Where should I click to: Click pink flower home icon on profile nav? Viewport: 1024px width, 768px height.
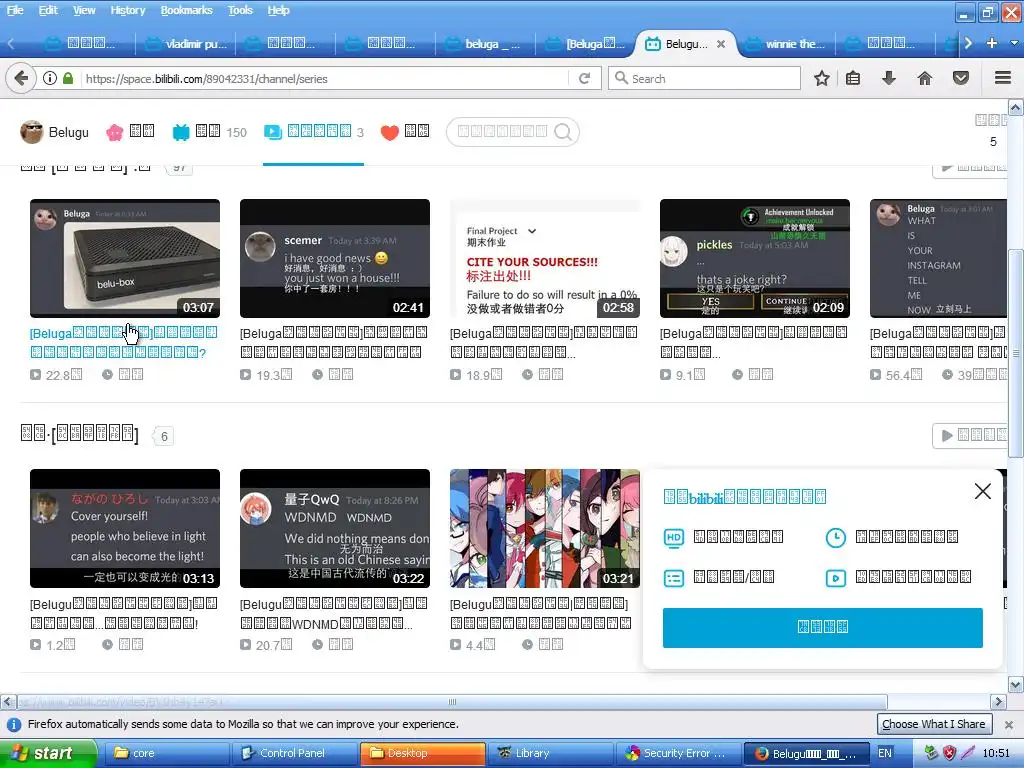pos(114,133)
